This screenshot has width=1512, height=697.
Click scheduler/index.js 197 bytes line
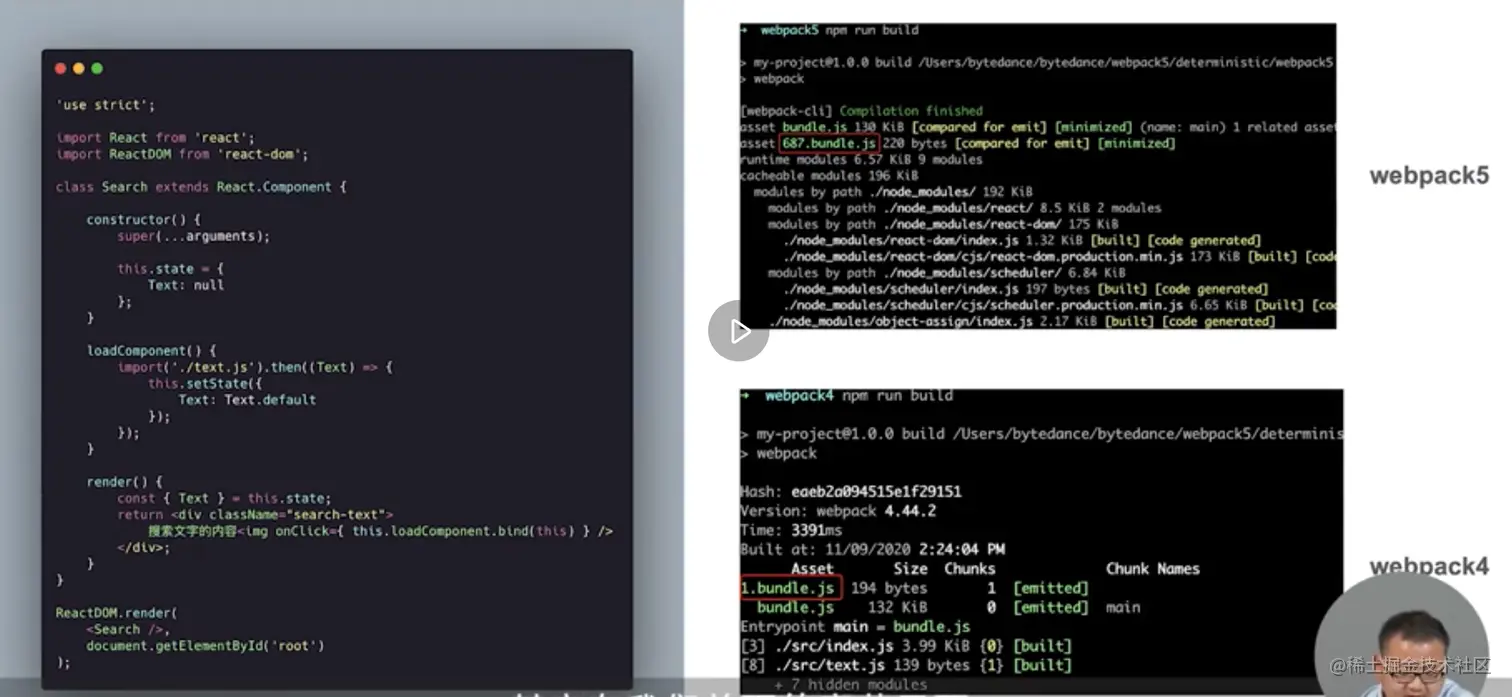pyautogui.click(x=1026, y=289)
